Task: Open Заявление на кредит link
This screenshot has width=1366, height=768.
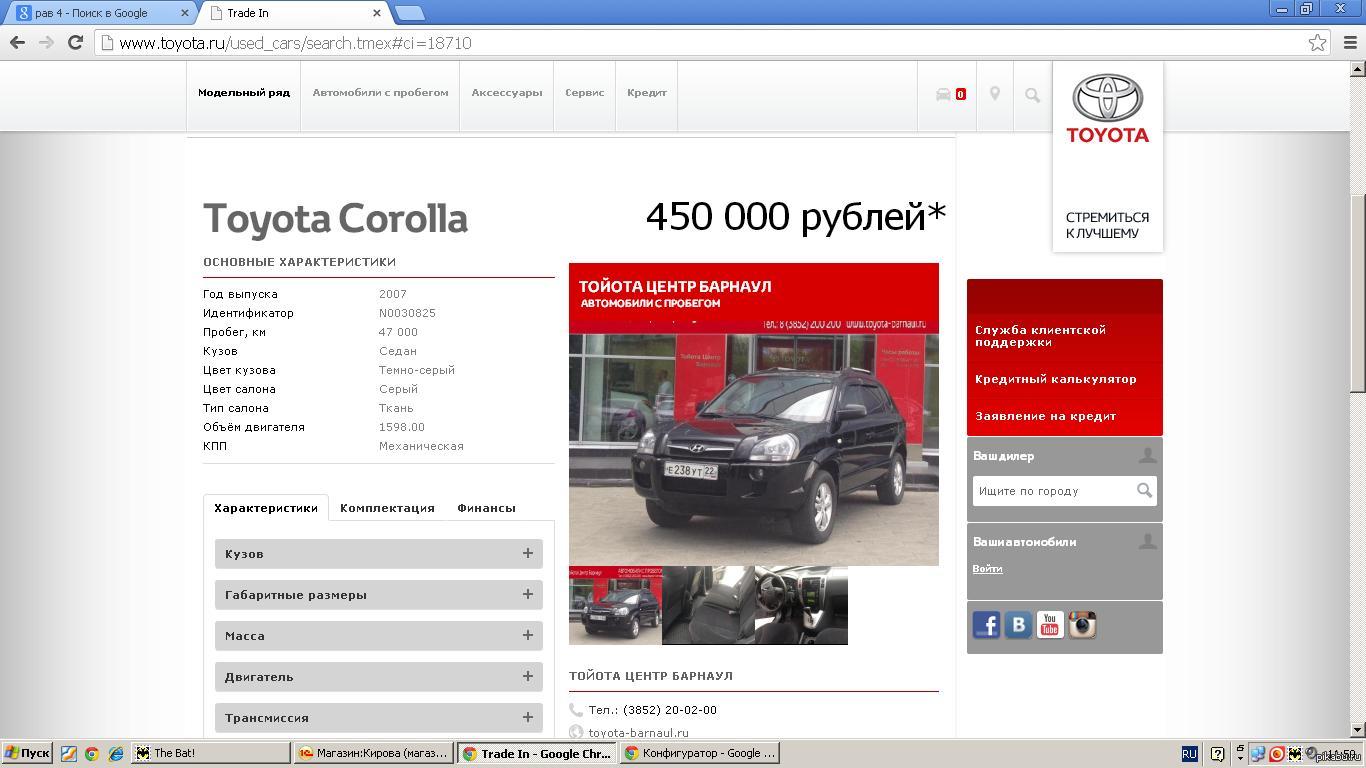Action: [1046, 416]
